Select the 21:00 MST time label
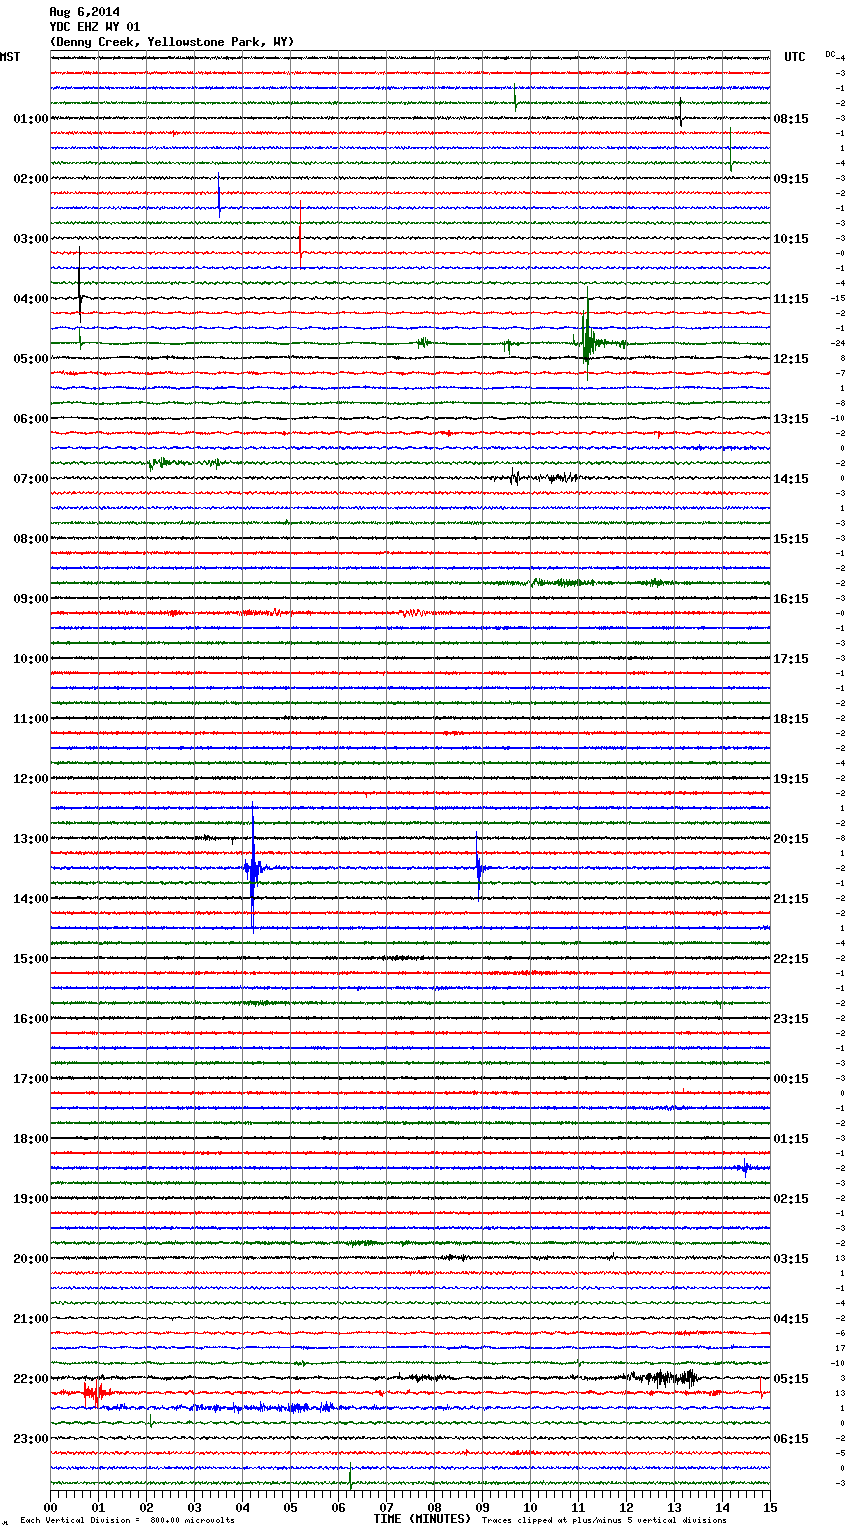Image resolution: width=850 pixels, height=1534 pixels. coord(31,1319)
